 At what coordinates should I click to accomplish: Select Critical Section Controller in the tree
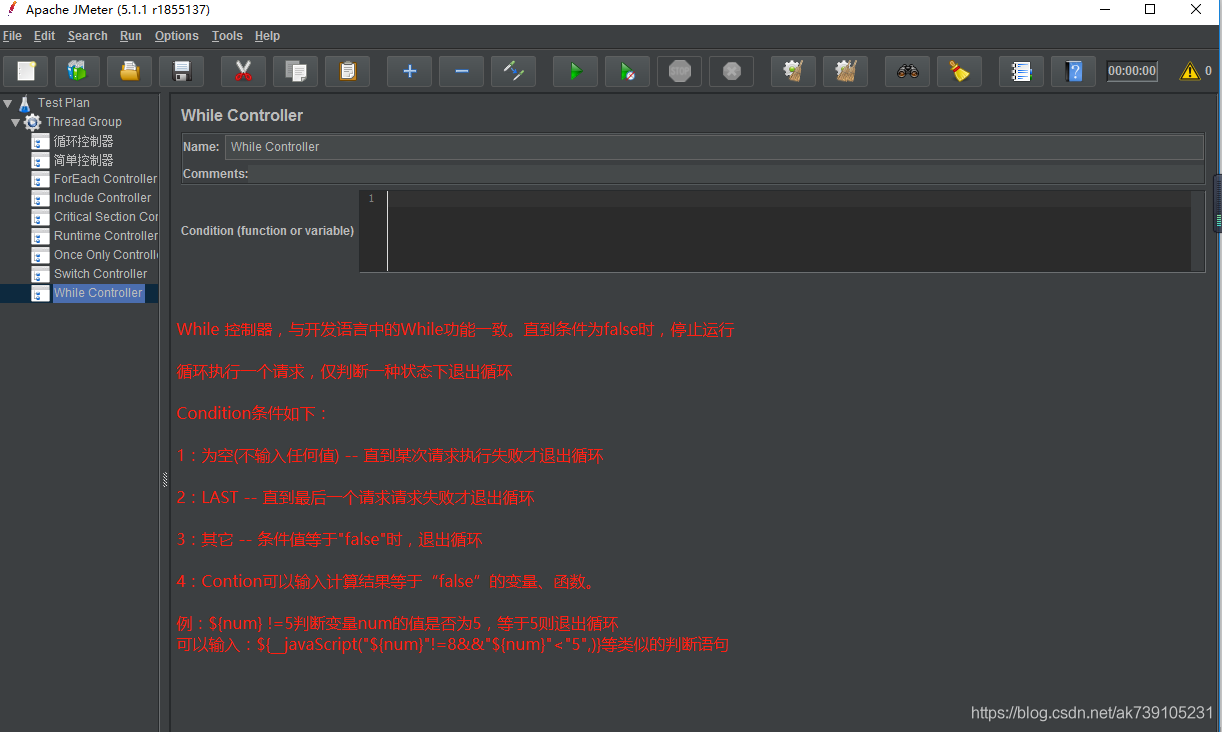tap(106, 217)
